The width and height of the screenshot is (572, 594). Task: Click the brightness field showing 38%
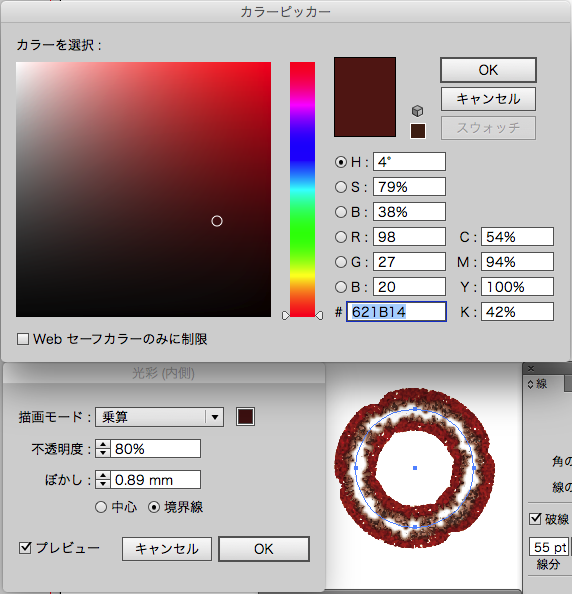click(409, 212)
